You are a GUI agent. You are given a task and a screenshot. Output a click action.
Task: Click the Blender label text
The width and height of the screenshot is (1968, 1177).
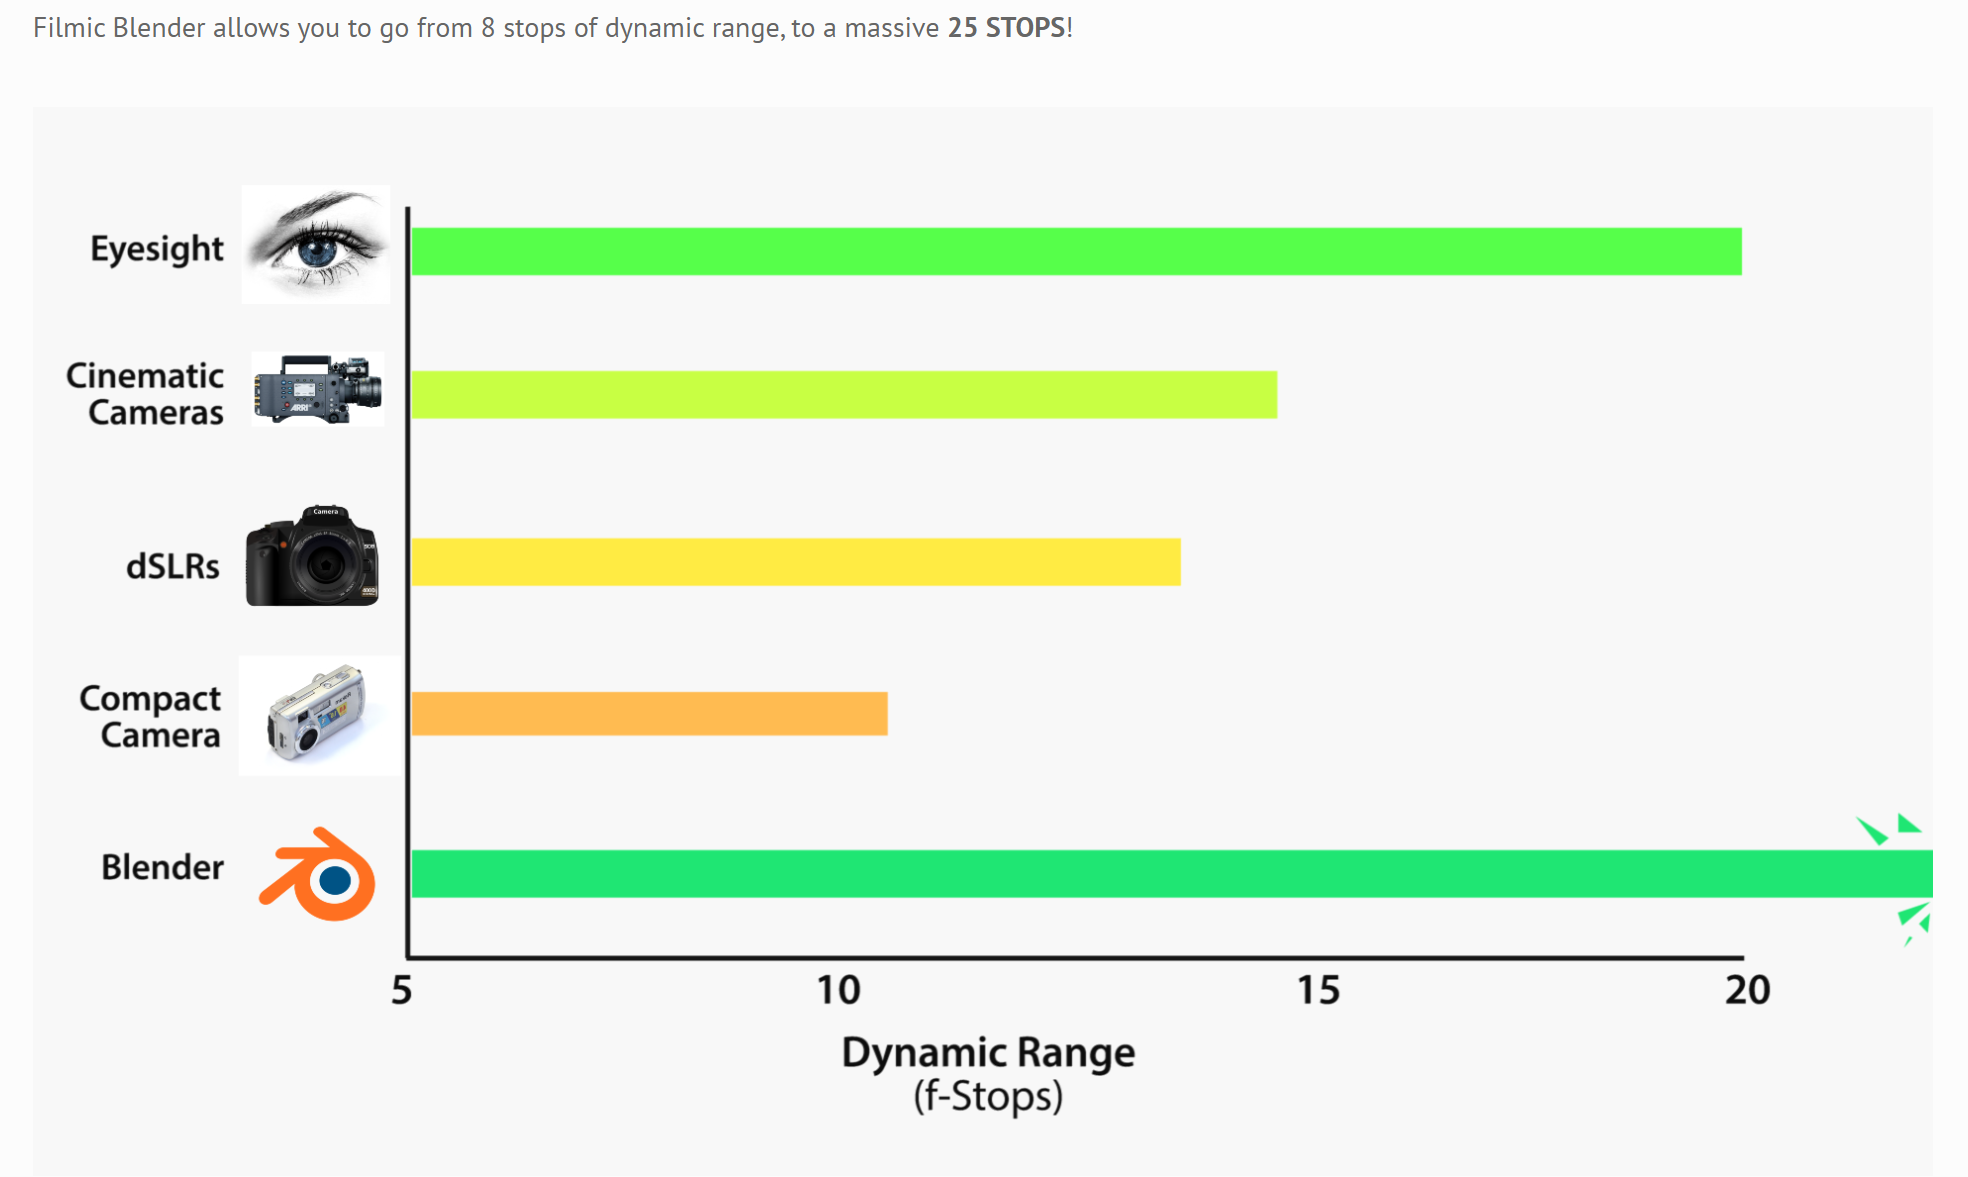162,867
